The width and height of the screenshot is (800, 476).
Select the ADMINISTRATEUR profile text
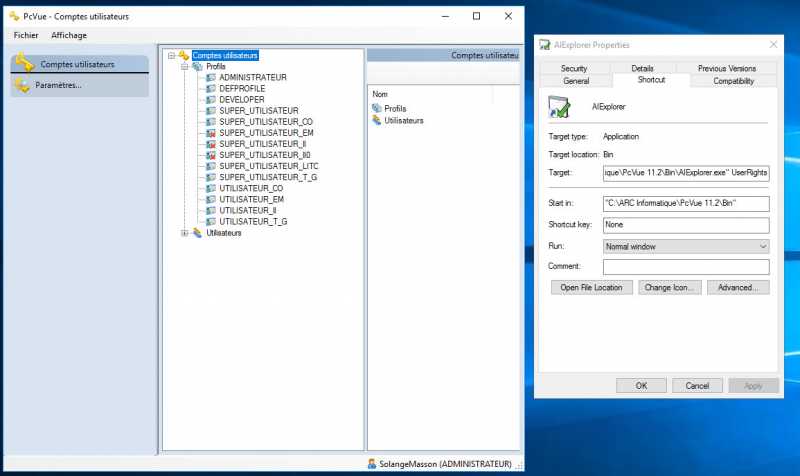pyautogui.click(x=253, y=78)
